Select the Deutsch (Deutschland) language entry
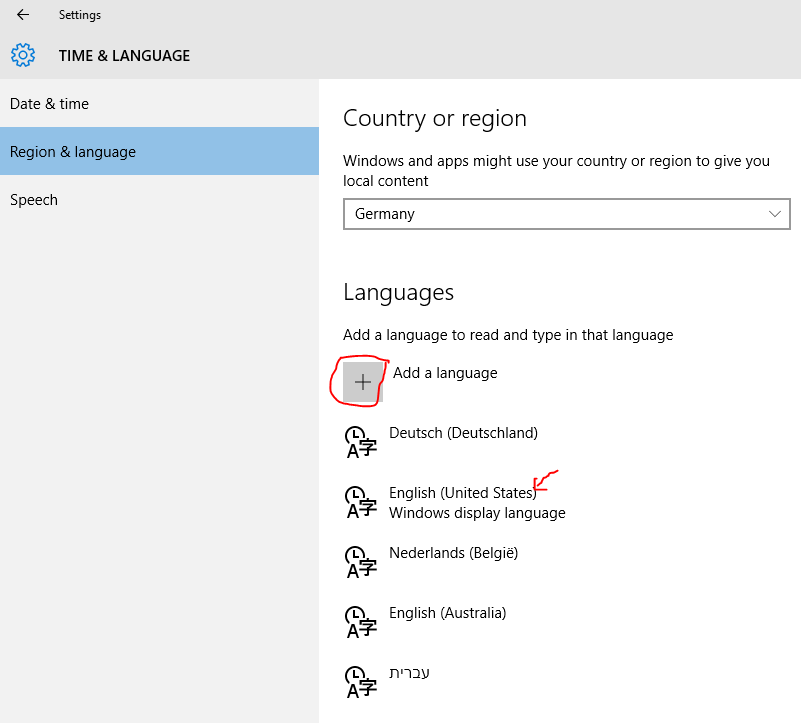The height and width of the screenshot is (723, 801). [x=463, y=433]
